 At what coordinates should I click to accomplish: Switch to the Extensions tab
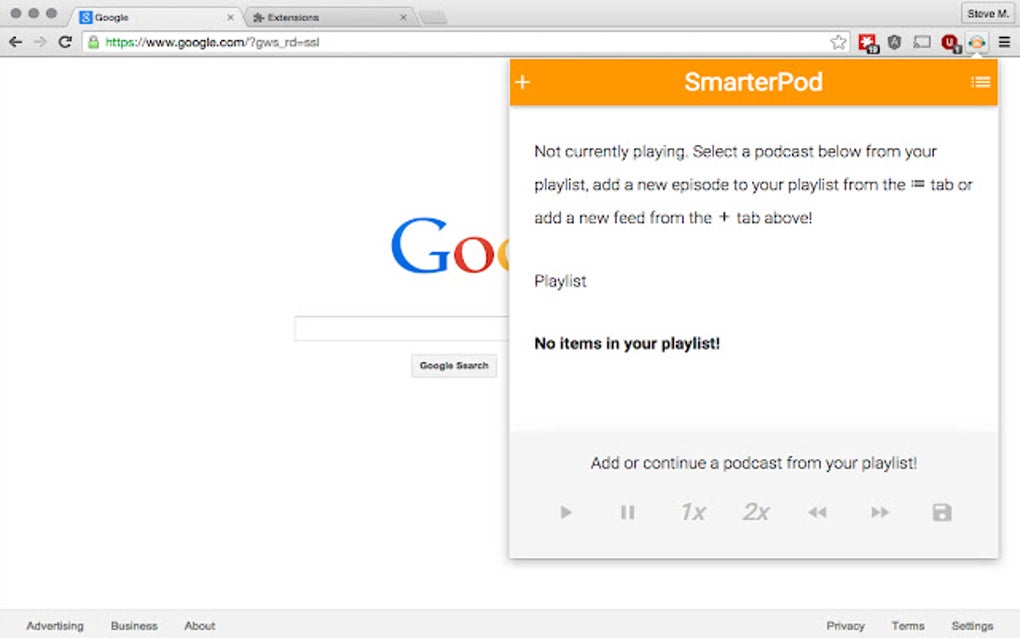point(329,18)
